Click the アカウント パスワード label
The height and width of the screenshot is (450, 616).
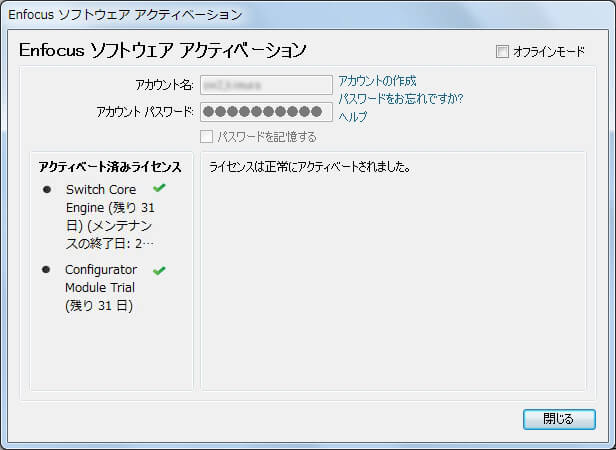coord(145,112)
